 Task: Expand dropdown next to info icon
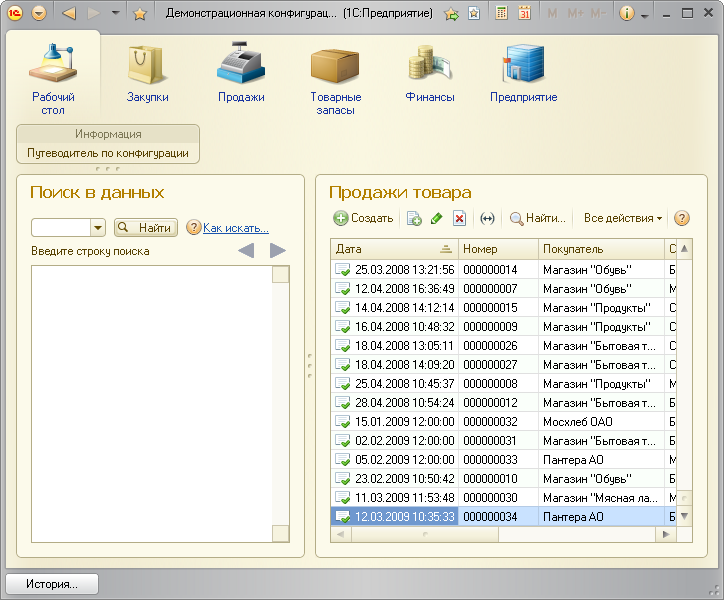pyautogui.click(x=645, y=15)
